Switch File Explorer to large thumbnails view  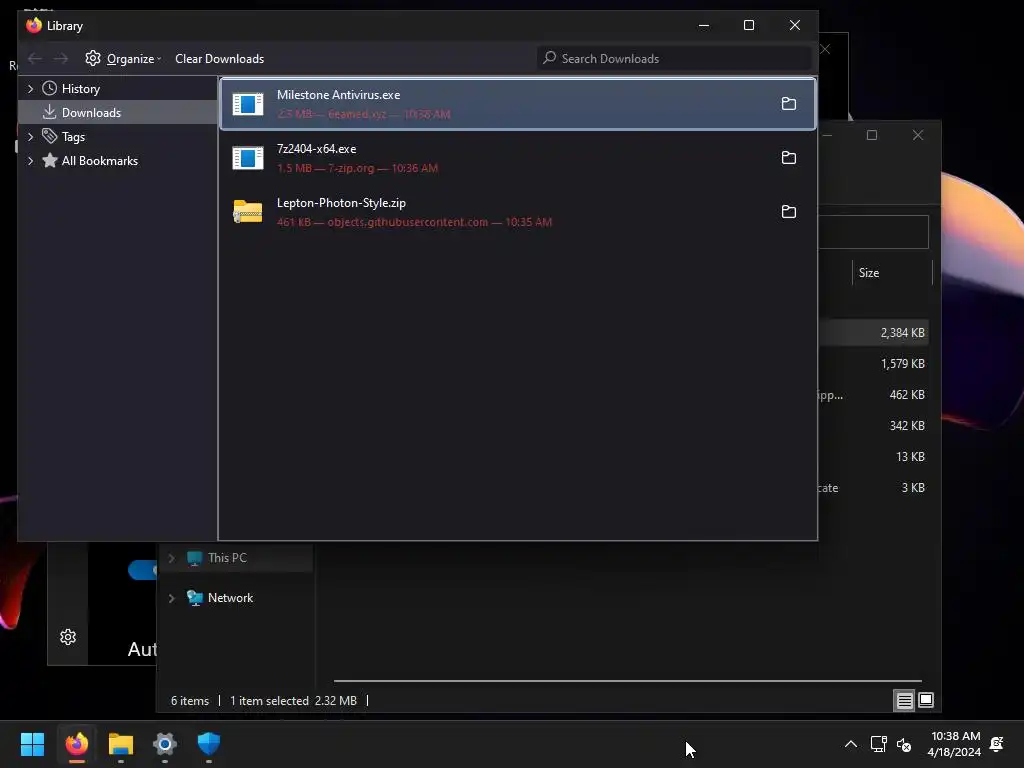click(x=926, y=700)
